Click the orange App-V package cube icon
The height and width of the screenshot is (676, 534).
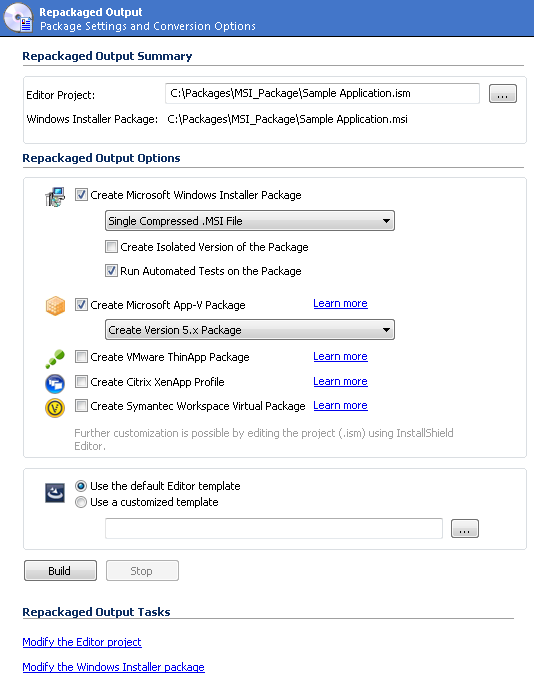click(x=55, y=306)
